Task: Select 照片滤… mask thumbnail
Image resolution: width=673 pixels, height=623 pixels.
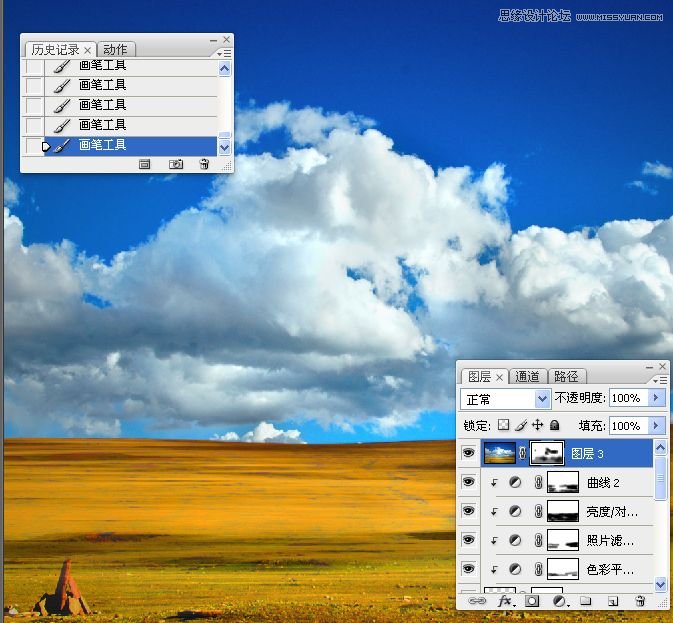Action: (563, 540)
